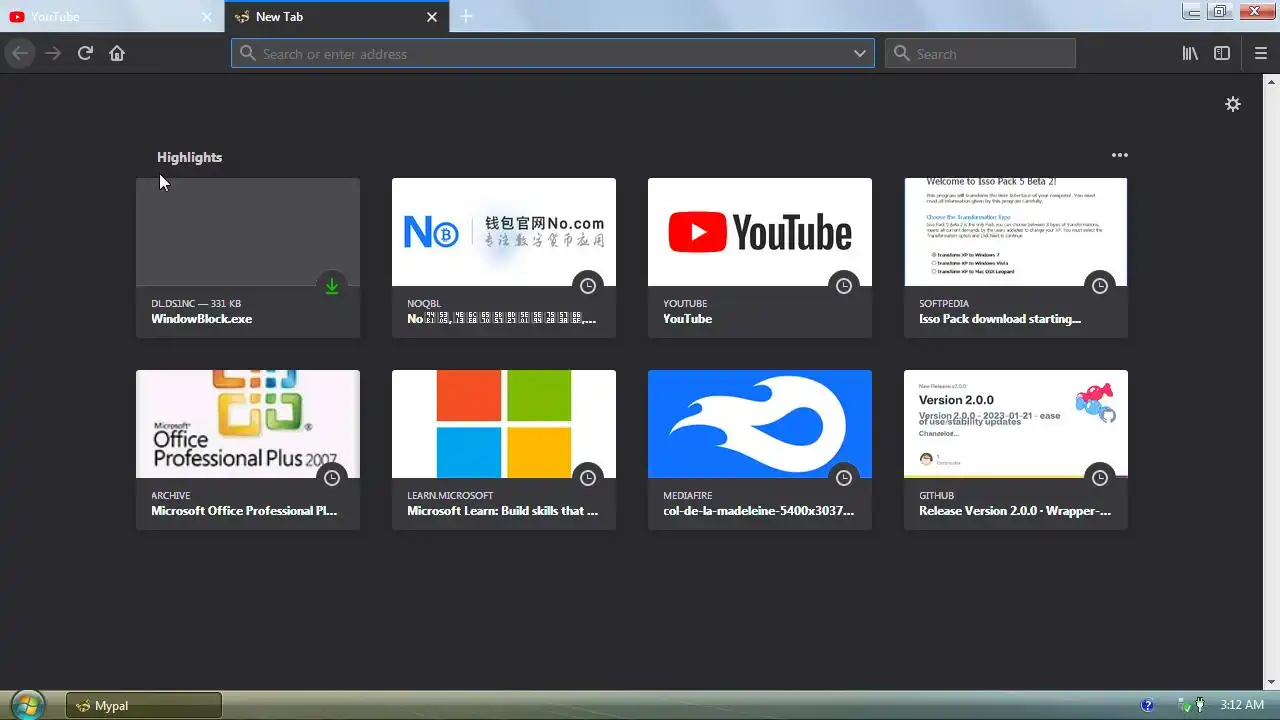This screenshot has height=720, width=1280.
Task: Click into the Search box
Action: click(x=981, y=53)
